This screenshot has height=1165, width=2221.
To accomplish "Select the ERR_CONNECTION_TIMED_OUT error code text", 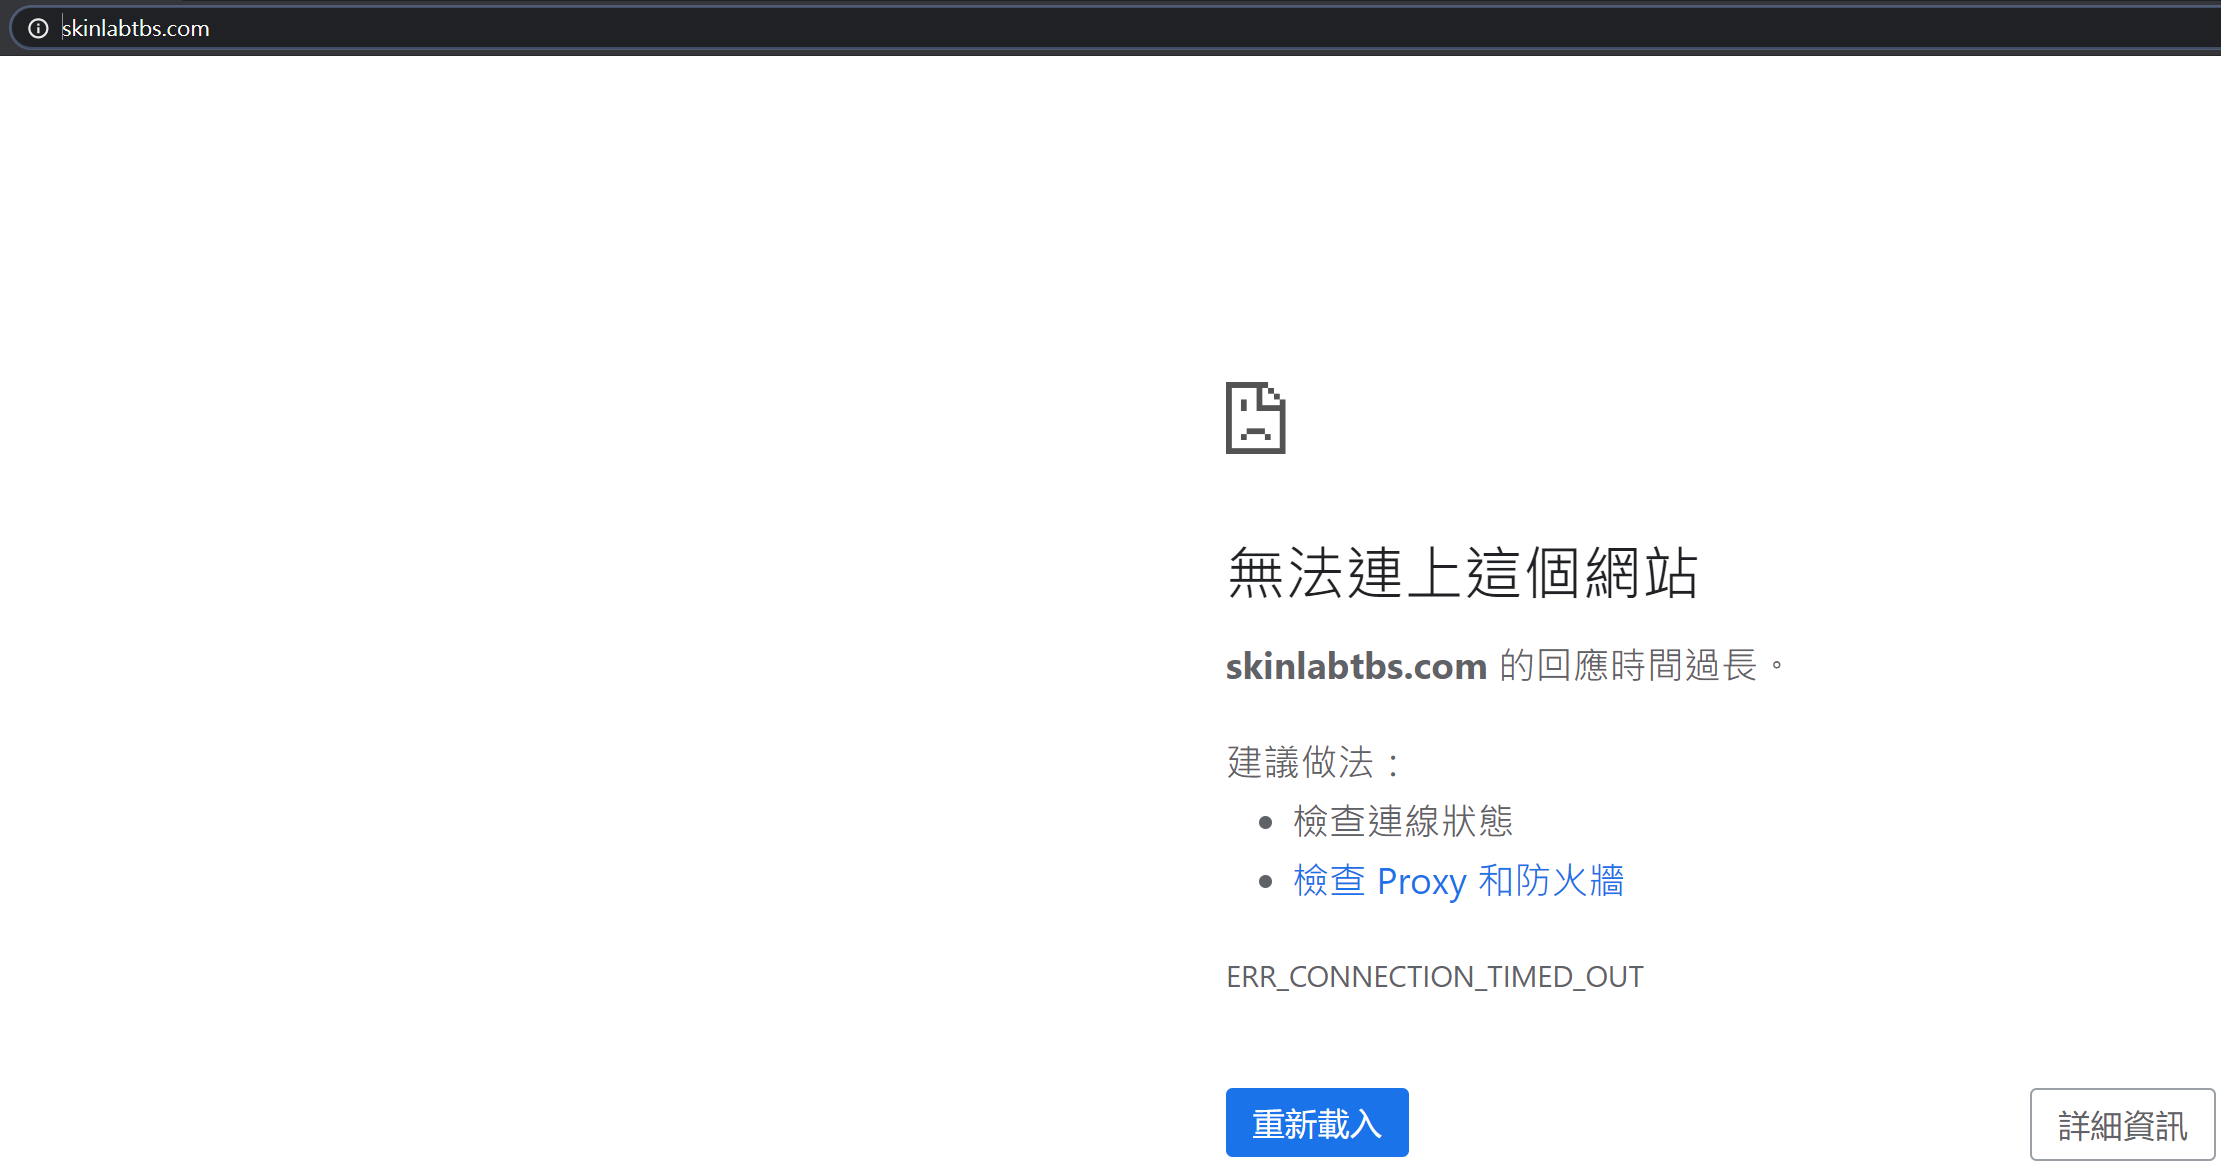I will pyautogui.click(x=1434, y=977).
